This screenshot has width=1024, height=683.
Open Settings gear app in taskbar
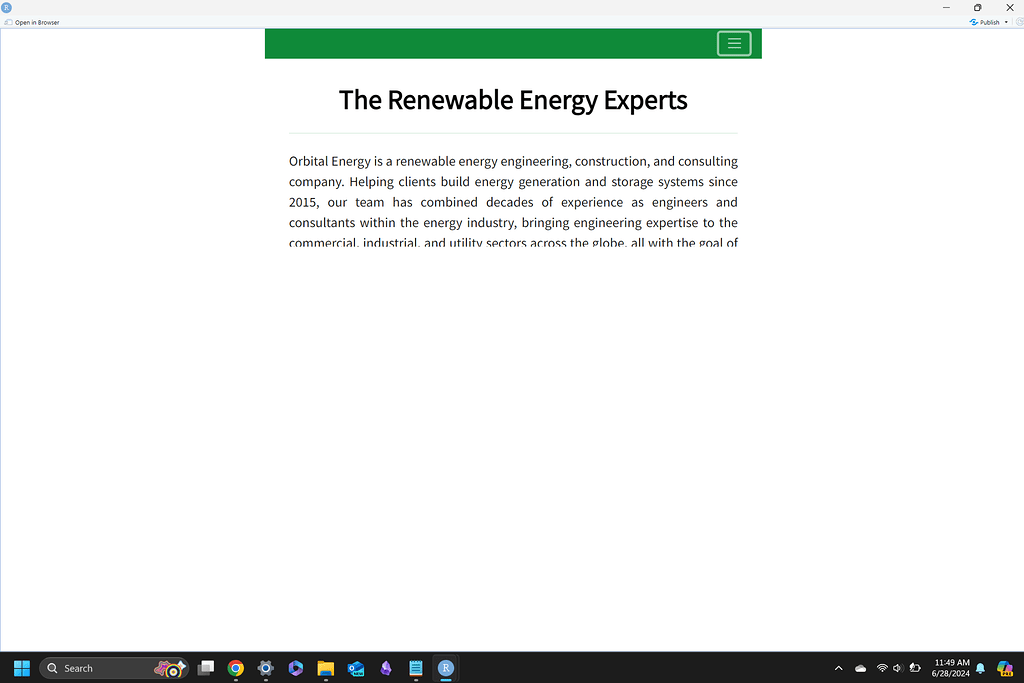click(266, 668)
